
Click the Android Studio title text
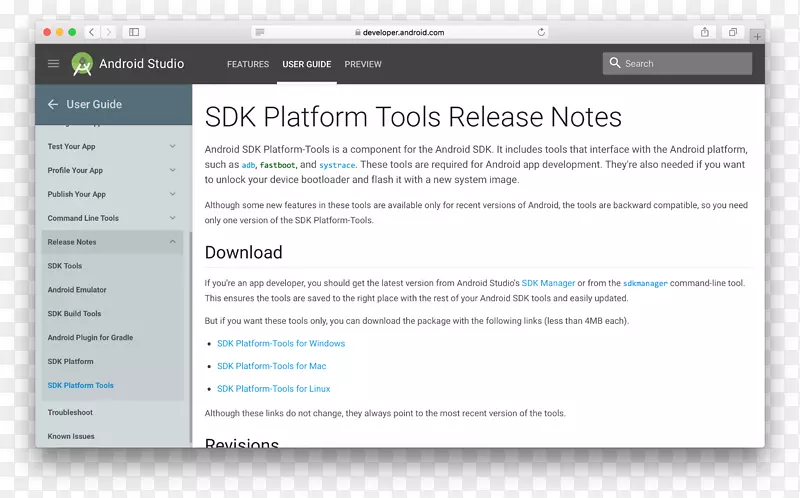pos(141,64)
